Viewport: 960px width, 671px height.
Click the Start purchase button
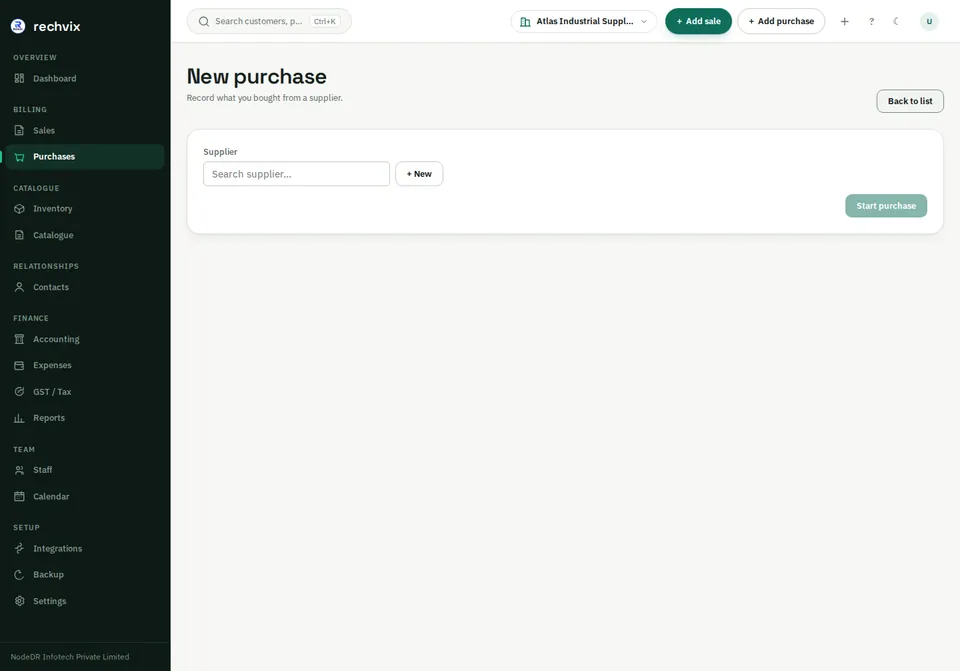click(x=886, y=206)
